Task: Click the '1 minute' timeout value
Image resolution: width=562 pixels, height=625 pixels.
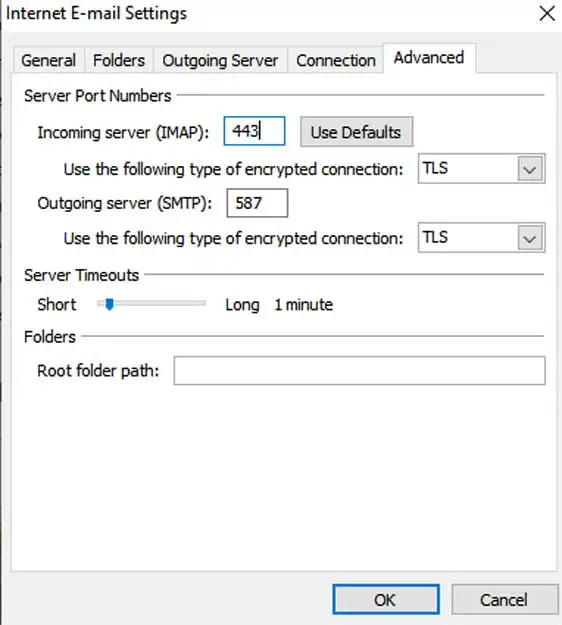Action: tap(304, 305)
